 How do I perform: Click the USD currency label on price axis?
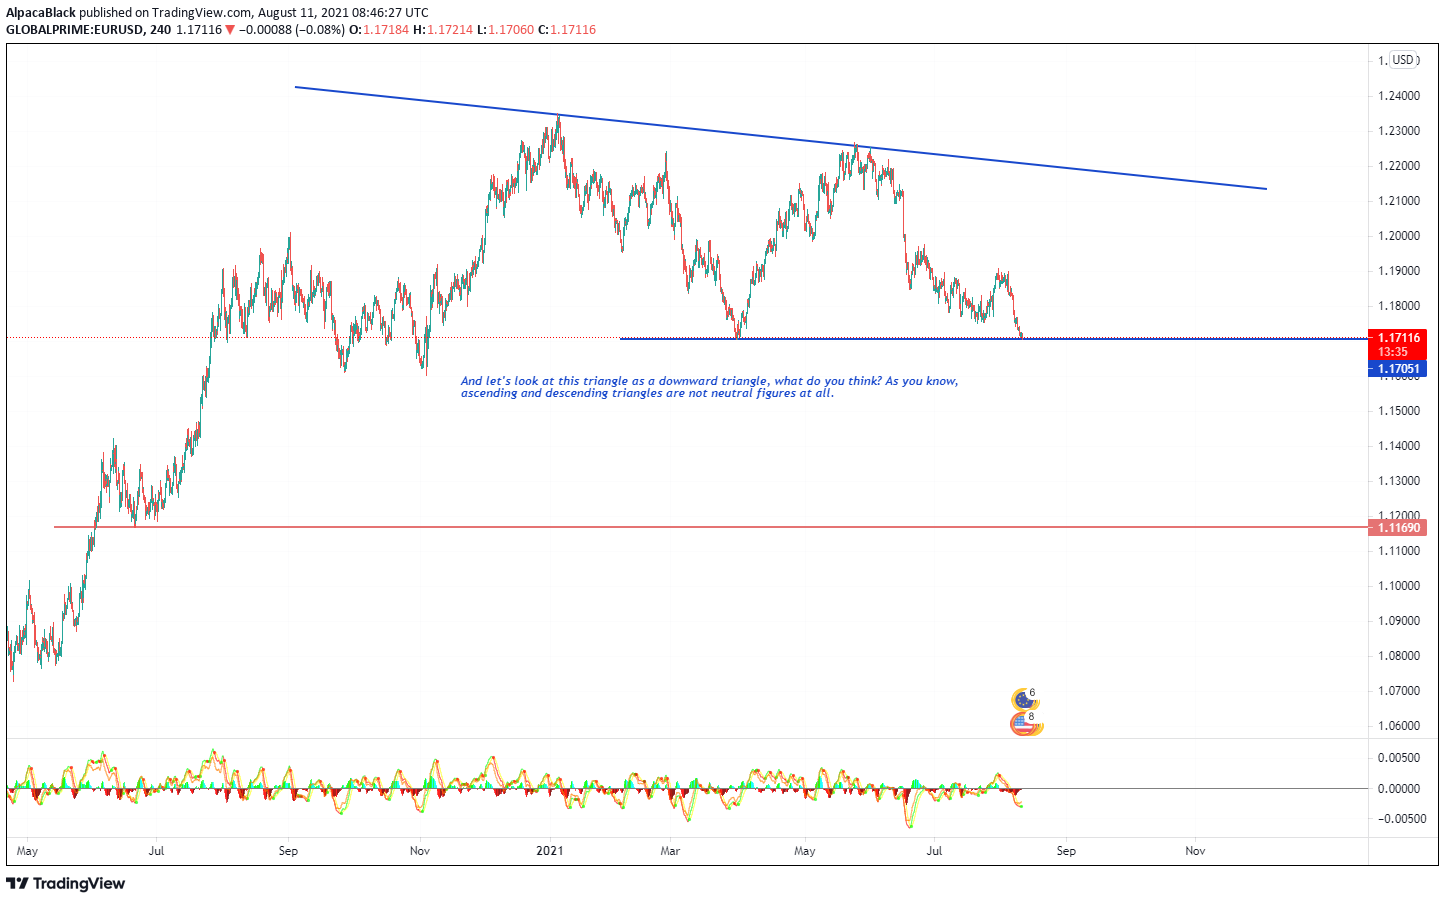pyautogui.click(x=1403, y=60)
